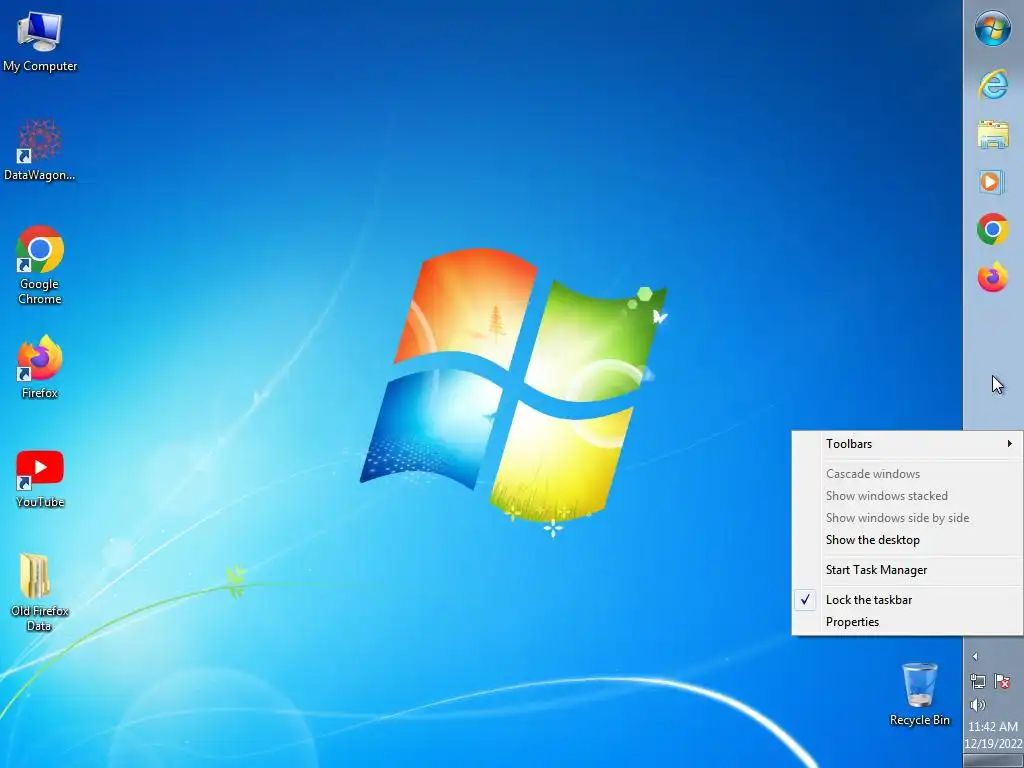This screenshot has width=1024, height=768.
Task: Click the volume speaker tray icon
Action: 978,705
